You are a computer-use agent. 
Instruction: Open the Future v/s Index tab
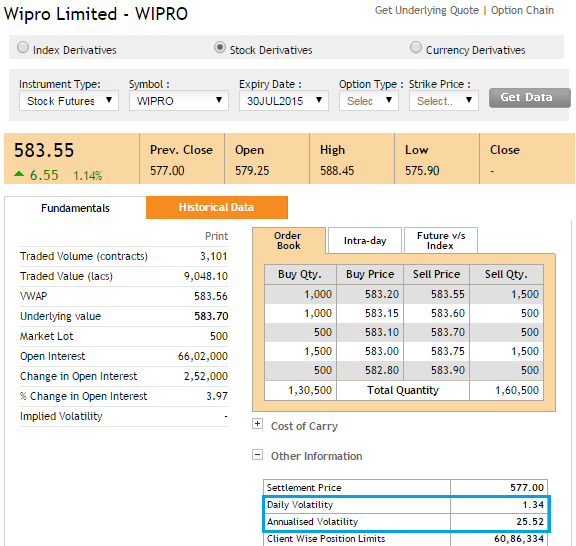(x=441, y=241)
